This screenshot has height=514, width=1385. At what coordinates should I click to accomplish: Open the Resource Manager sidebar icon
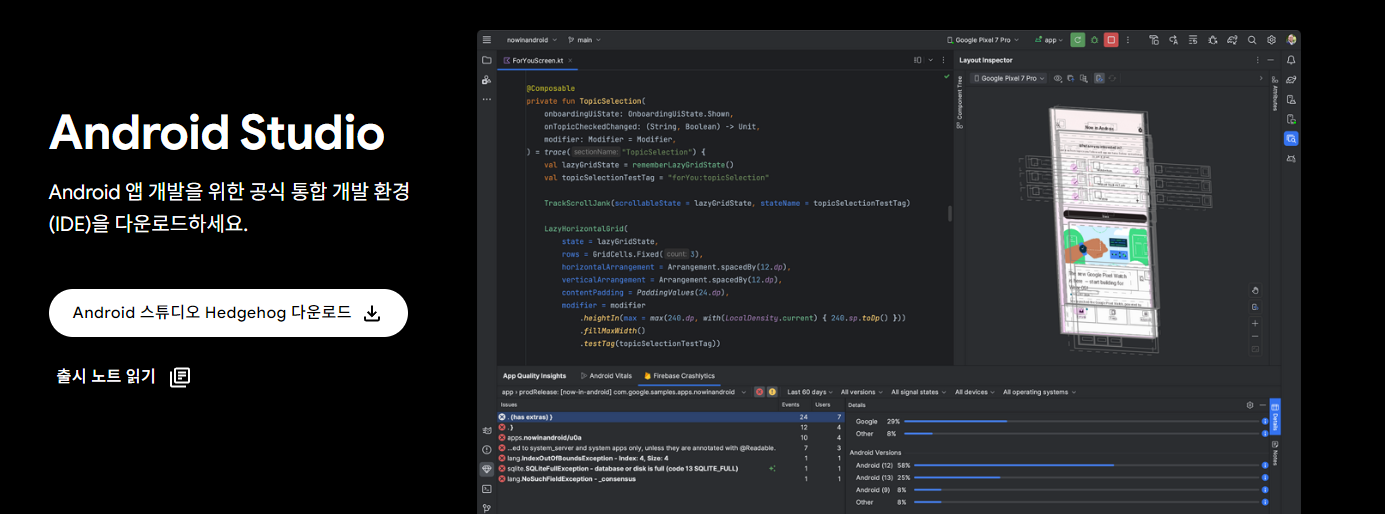tap(487, 80)
